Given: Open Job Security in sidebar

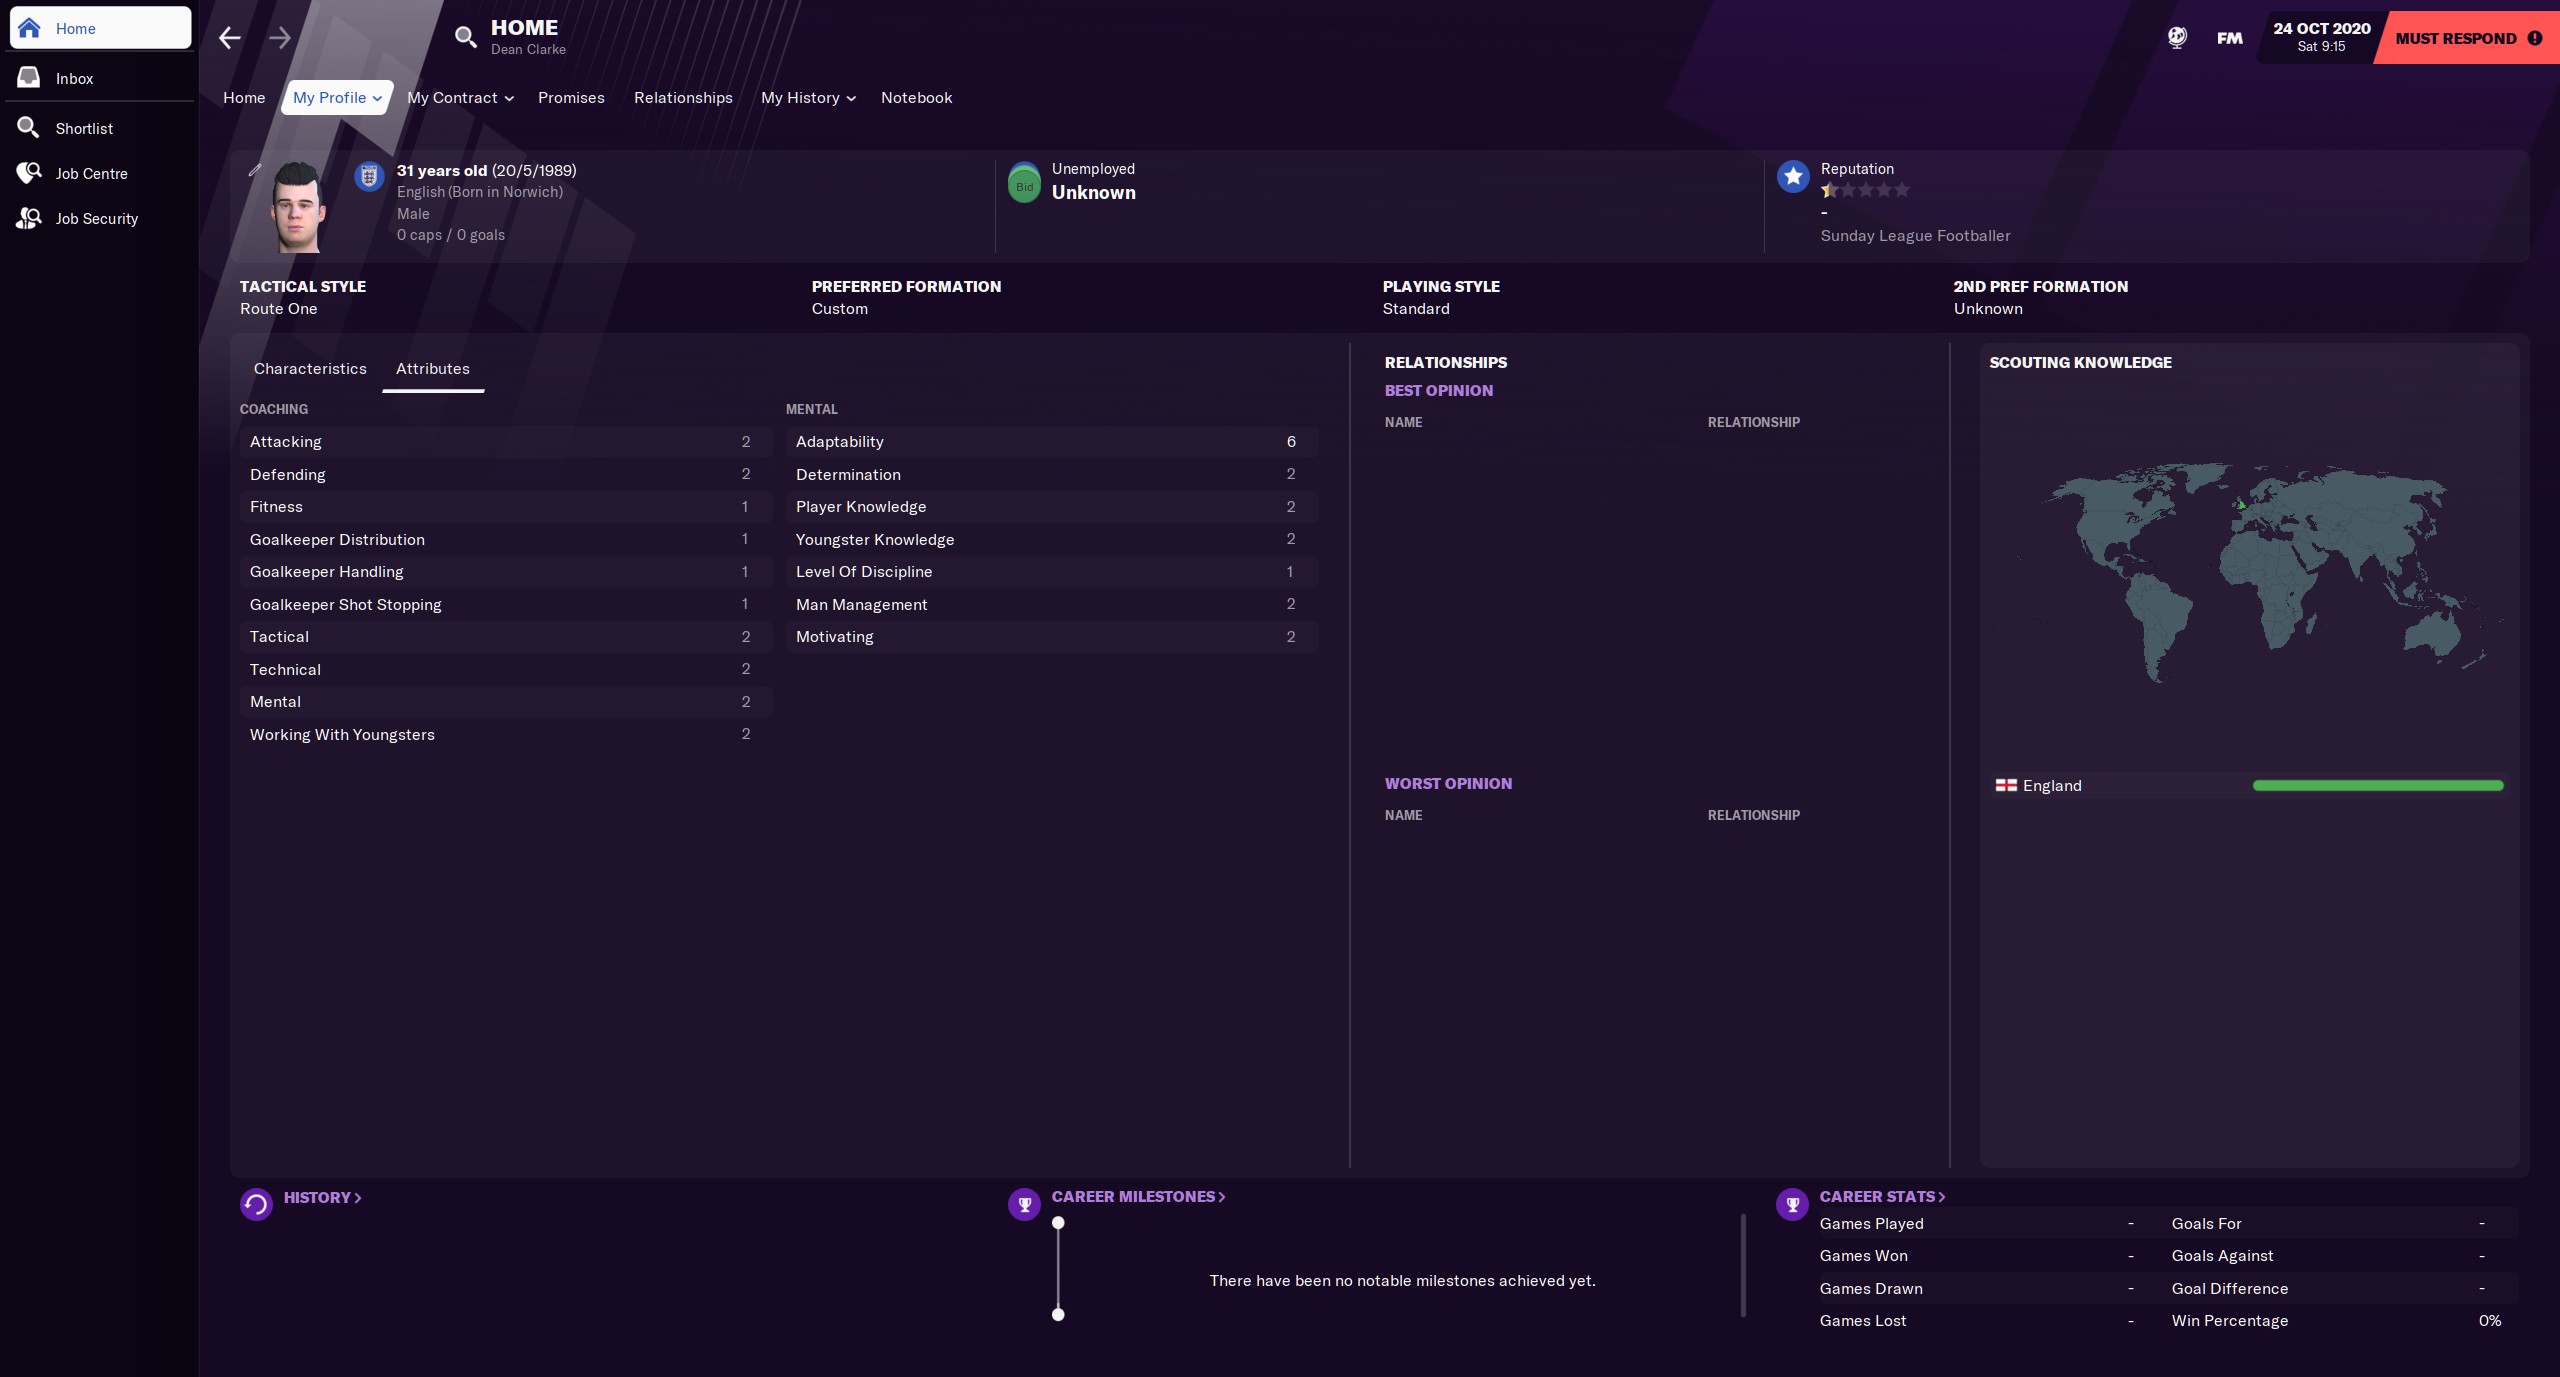Looking at the screenshot, I should (96, 219).
